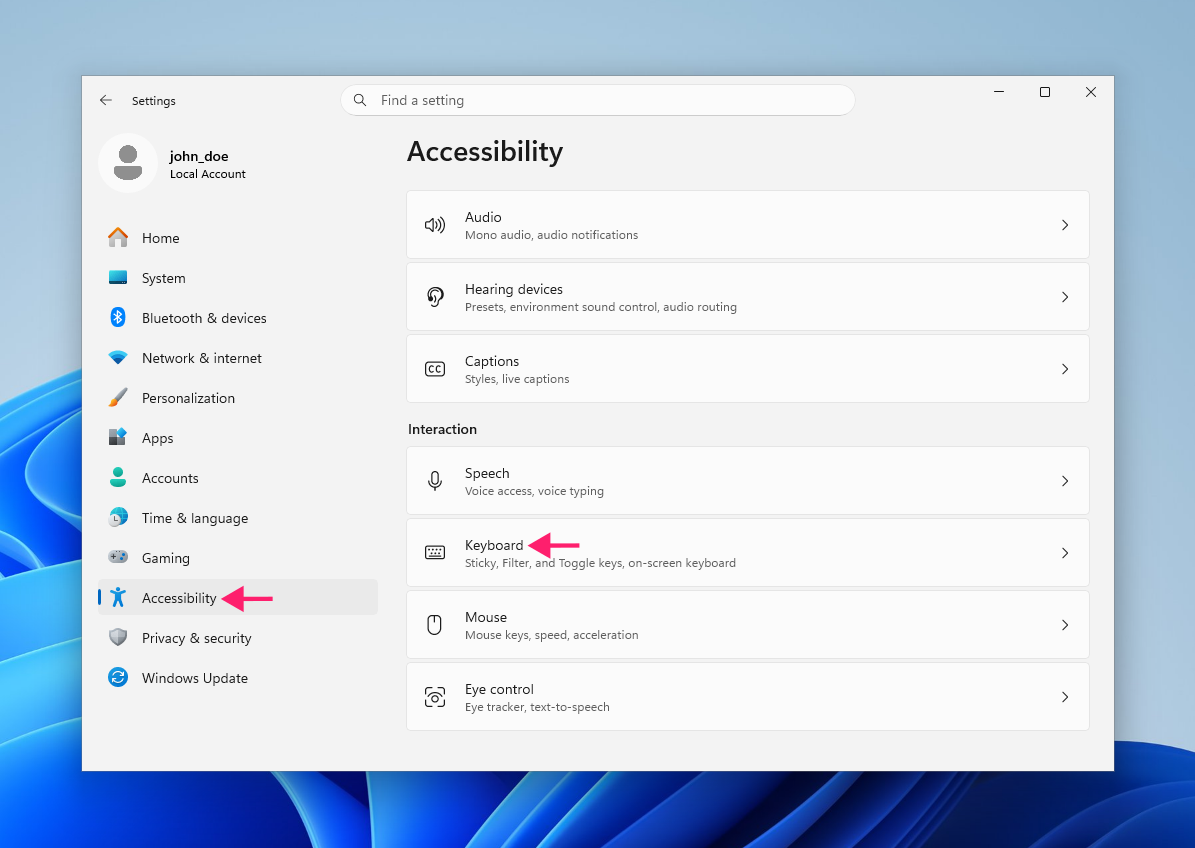Open Mouse accessibility title
This screenshot has width=1195, height=848.
point(485,617)
